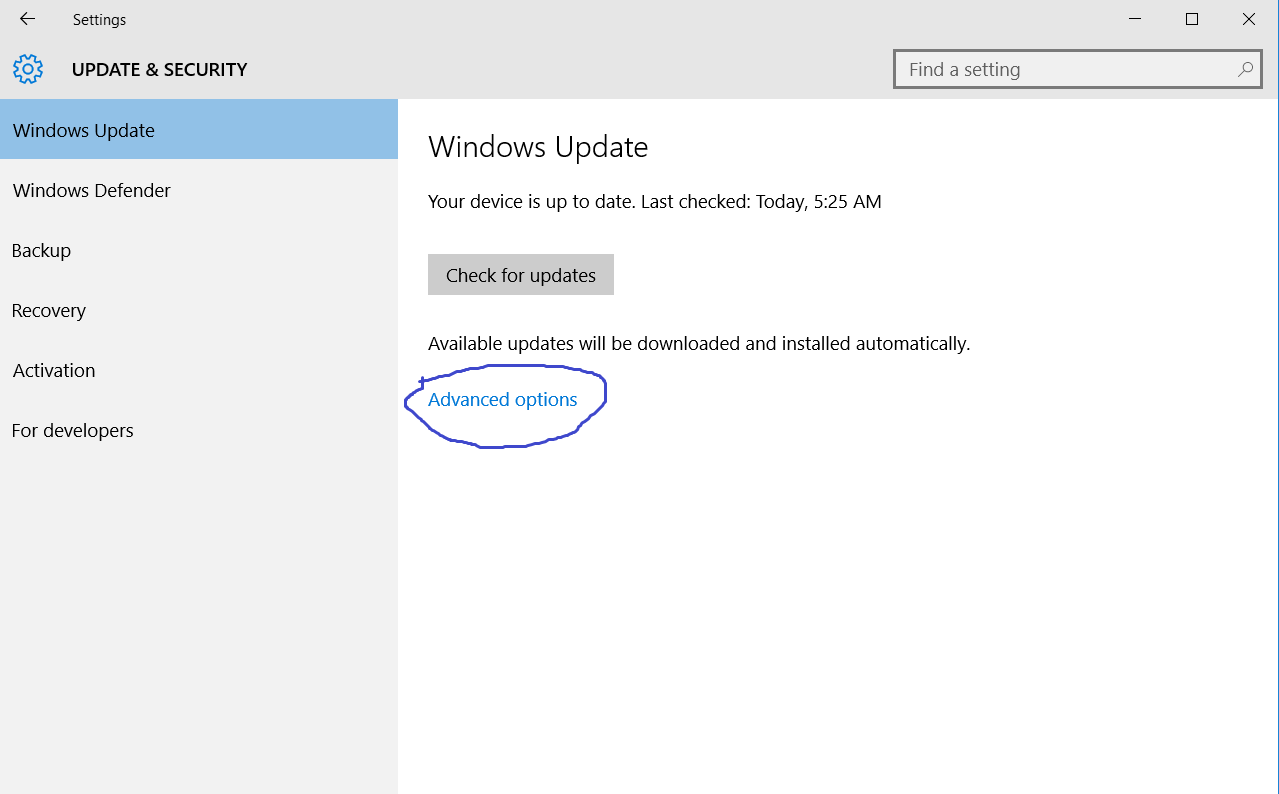Viewport: 1279px width, 794px height.
Task: Close the Settings window
Action: coord(1249,19)
